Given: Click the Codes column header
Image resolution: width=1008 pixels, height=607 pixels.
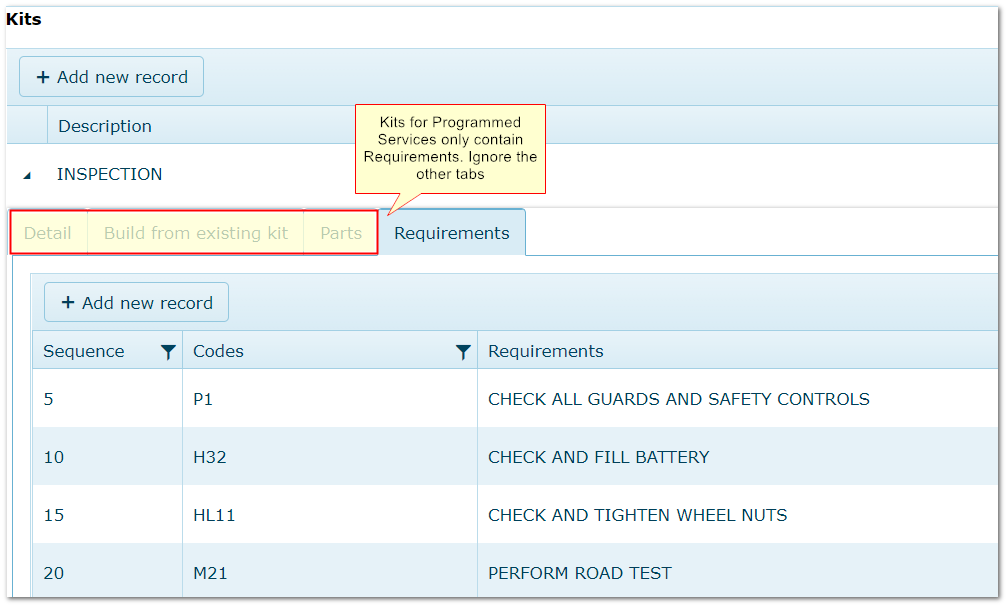Looking at the screenshot, I should [x=219, y=351].
